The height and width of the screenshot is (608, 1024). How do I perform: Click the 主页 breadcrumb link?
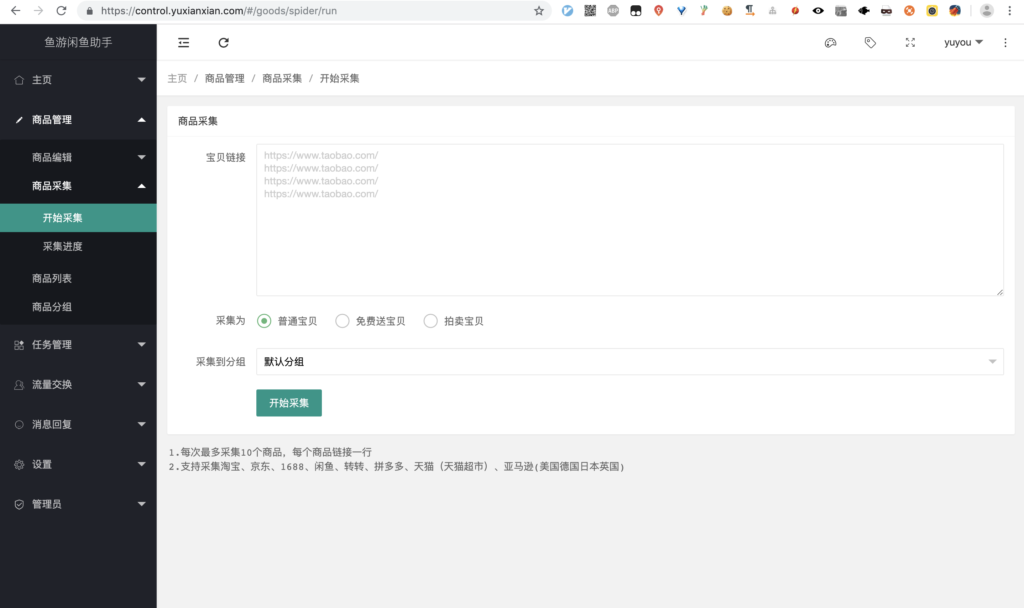(x=177, y=78)
